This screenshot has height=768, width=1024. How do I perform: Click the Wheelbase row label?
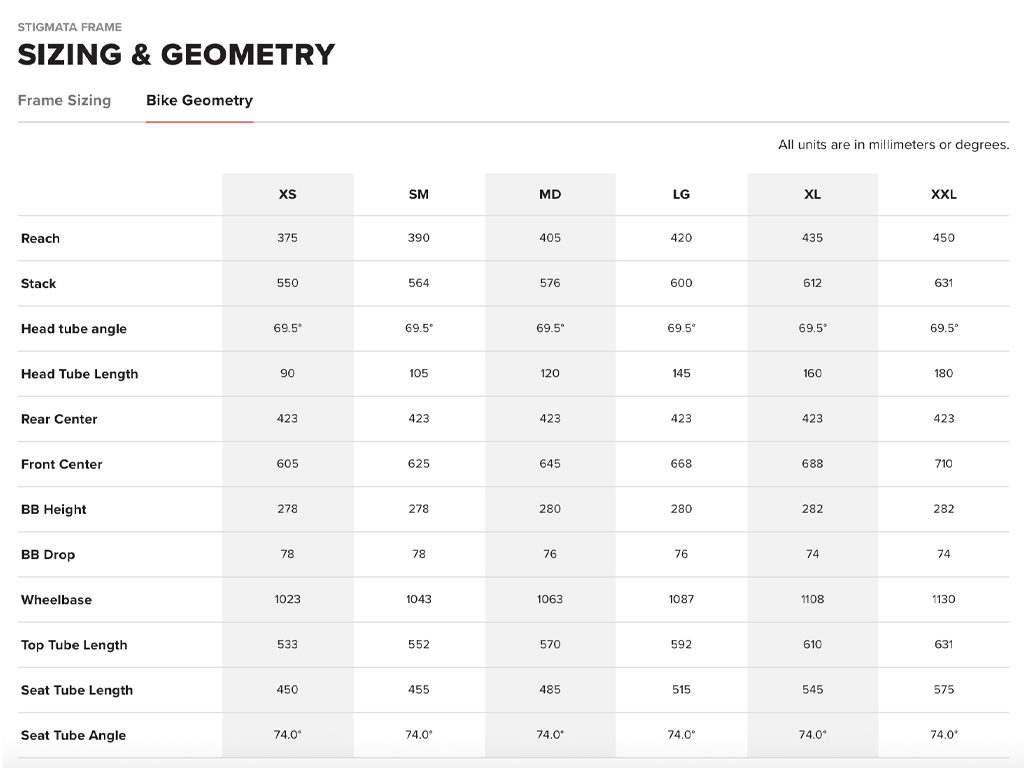(56, 600)
